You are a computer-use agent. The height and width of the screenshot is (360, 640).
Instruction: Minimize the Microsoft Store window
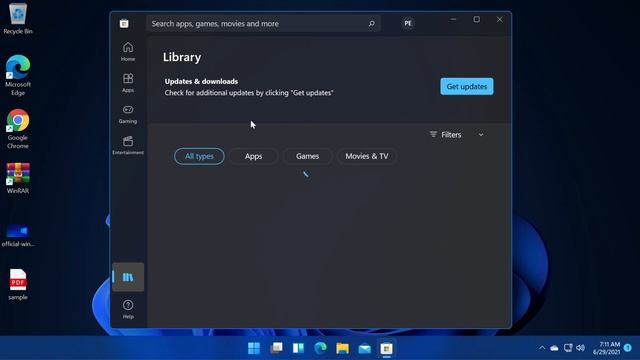[453, 19]
